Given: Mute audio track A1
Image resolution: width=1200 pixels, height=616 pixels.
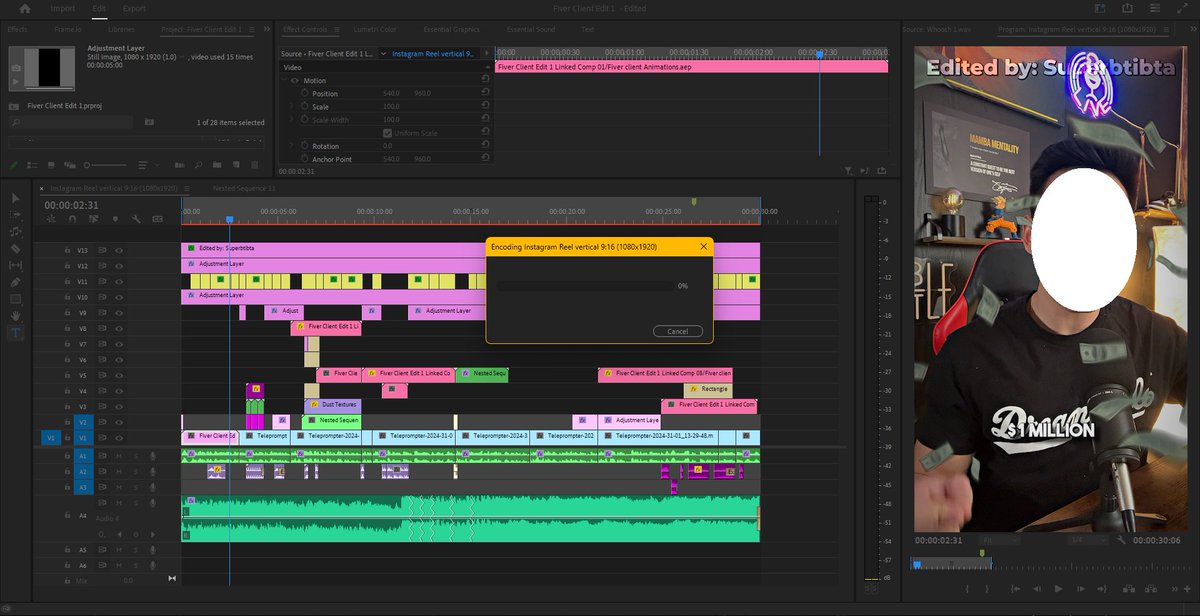Looking at the screenshot, I should point(118,456).
